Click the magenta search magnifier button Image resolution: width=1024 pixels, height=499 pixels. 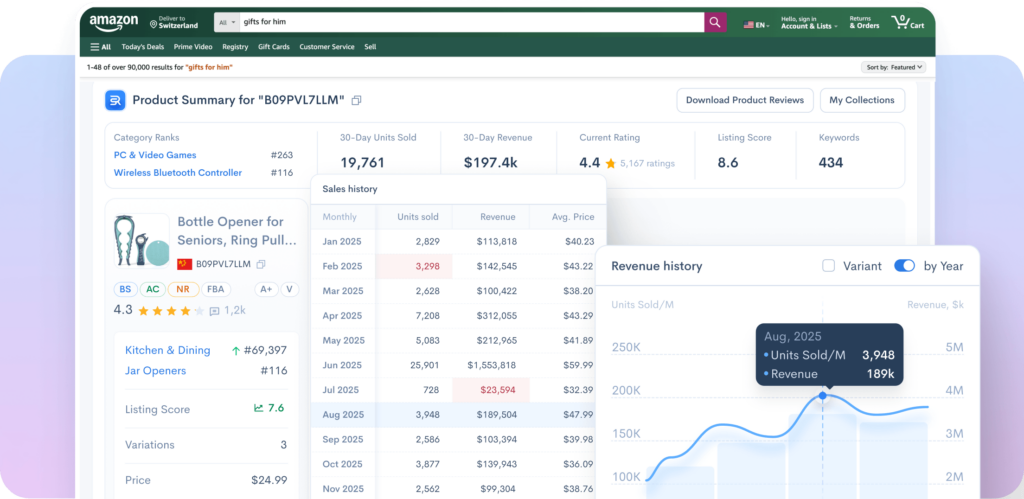(715, 22)
